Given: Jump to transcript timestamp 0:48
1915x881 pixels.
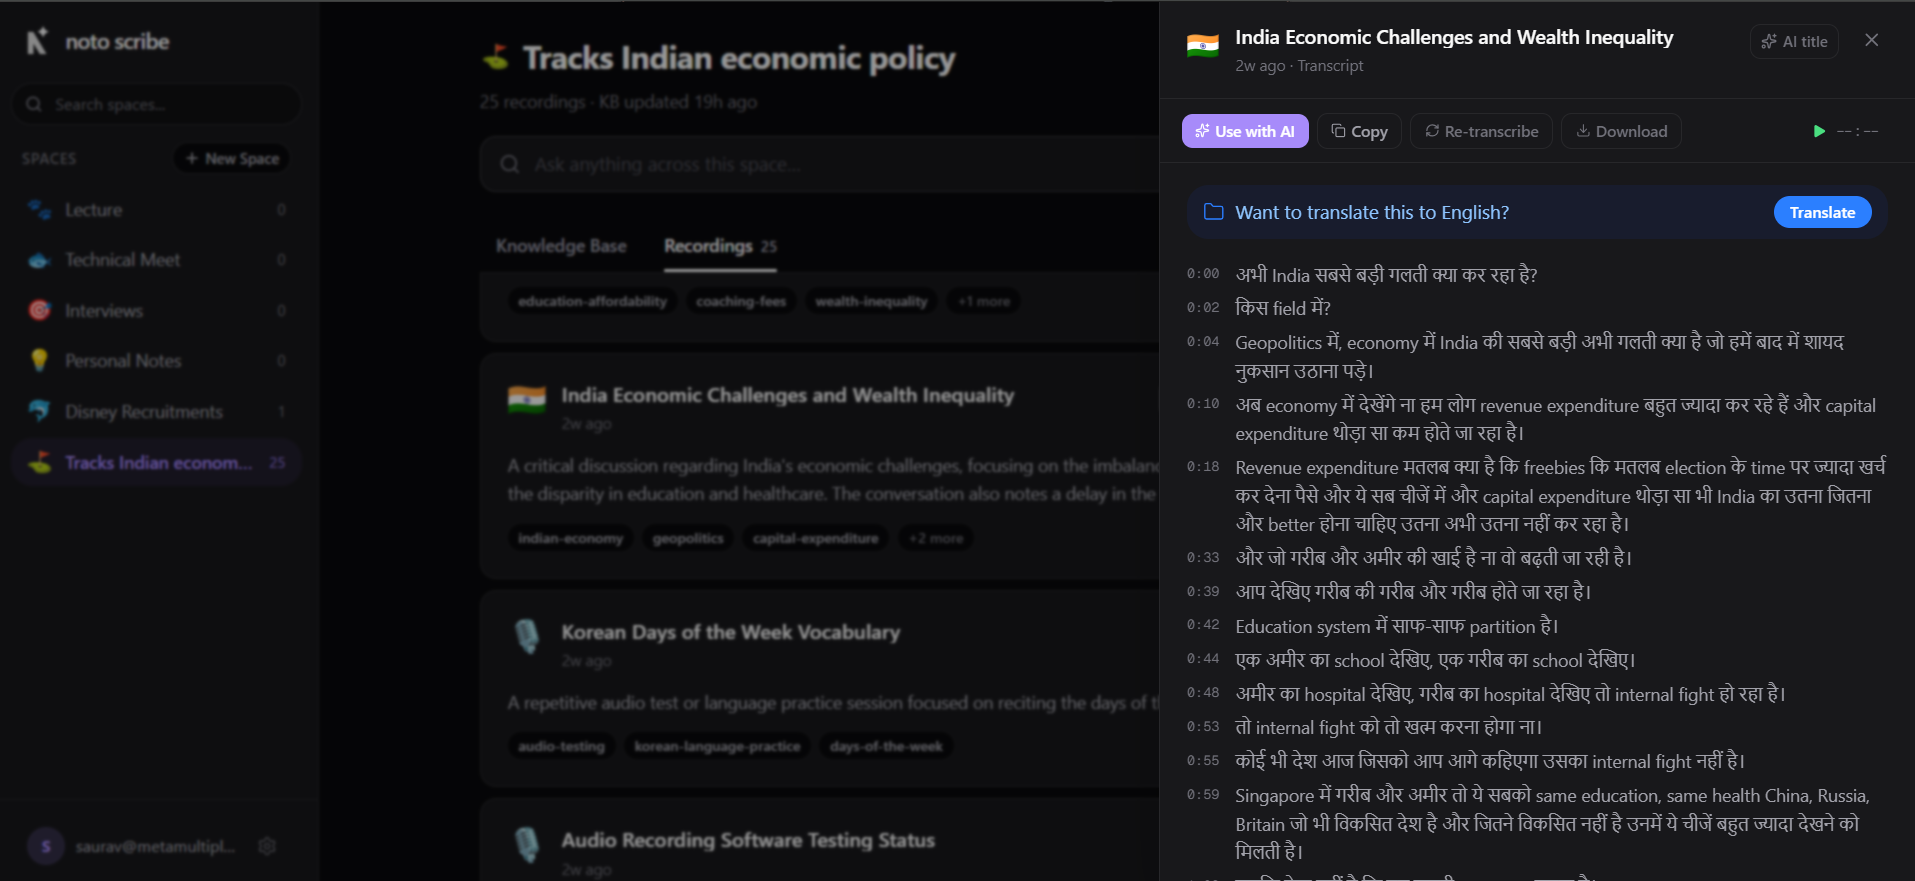Looking at the screenshot, I should point(1203,693).
